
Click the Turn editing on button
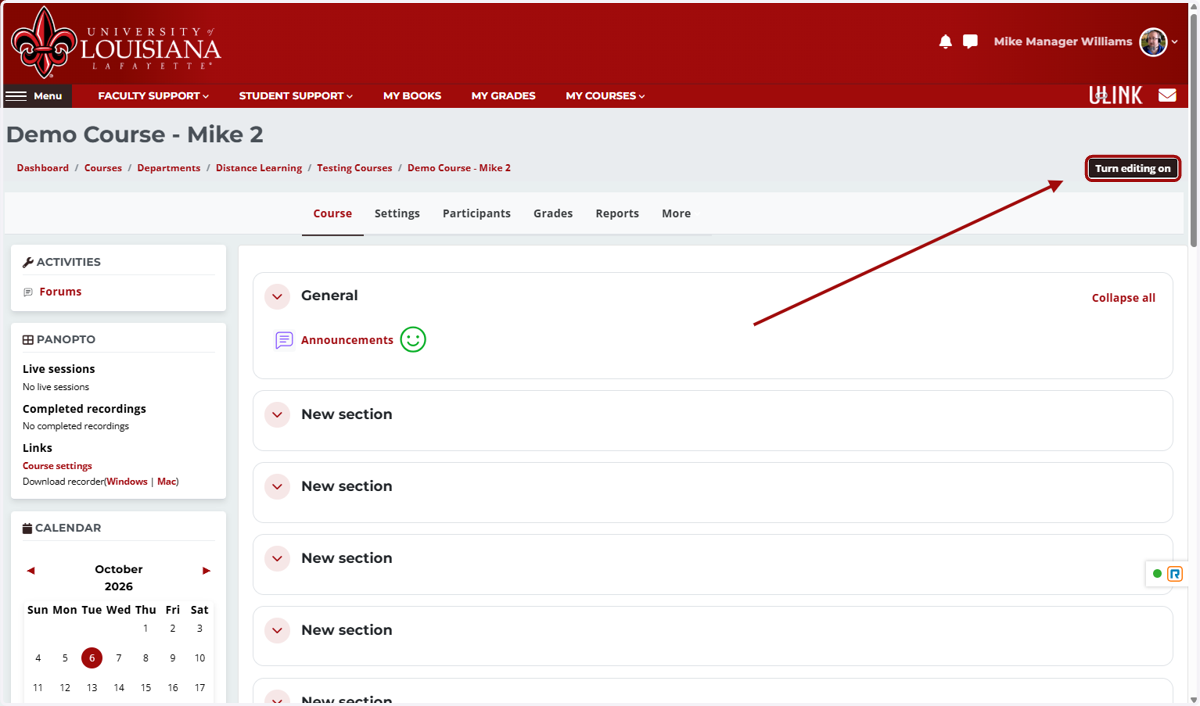pyautogui.click(x=1133, y=169)
